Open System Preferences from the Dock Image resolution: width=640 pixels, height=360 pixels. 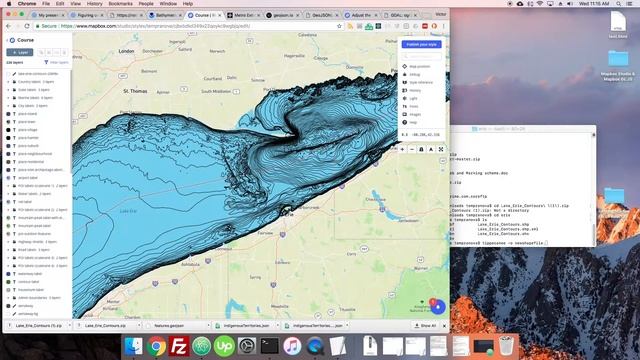pos(247,346)
